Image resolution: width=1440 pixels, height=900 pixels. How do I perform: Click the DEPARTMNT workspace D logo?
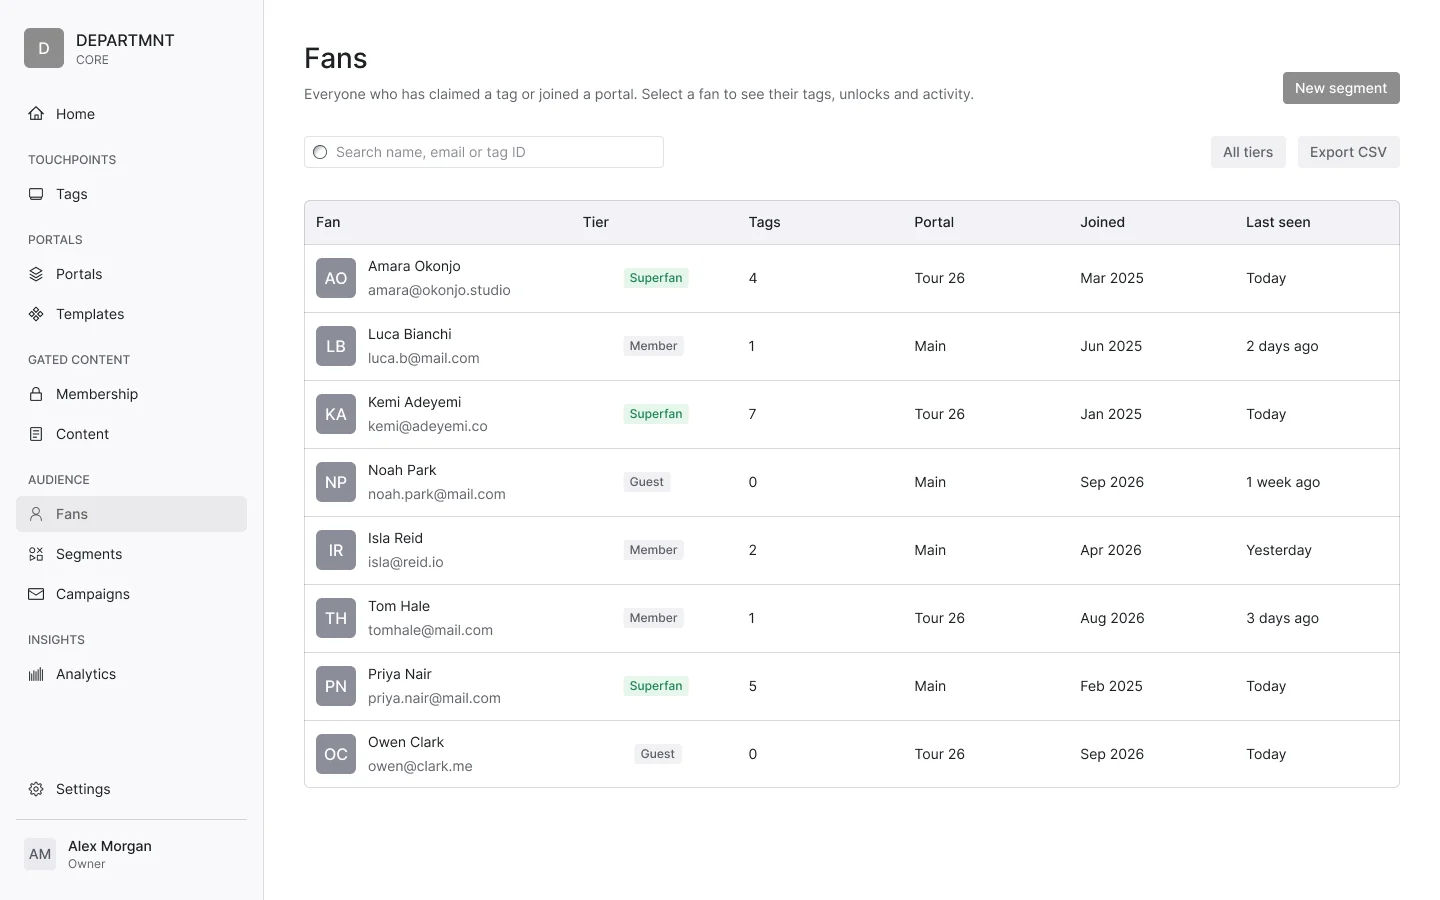pyautogui.click(x=44, y=48)
